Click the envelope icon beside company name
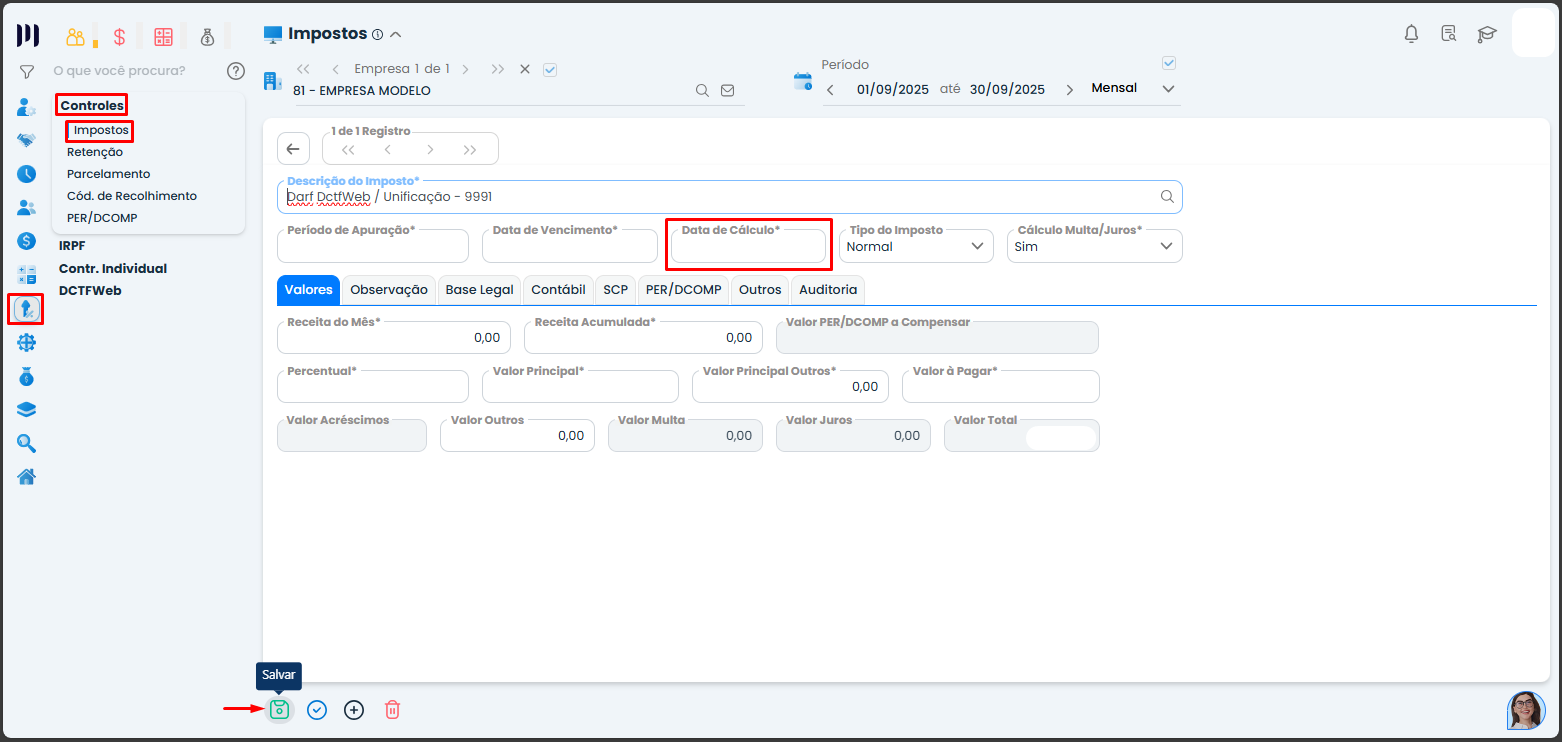 pos(727,90)
